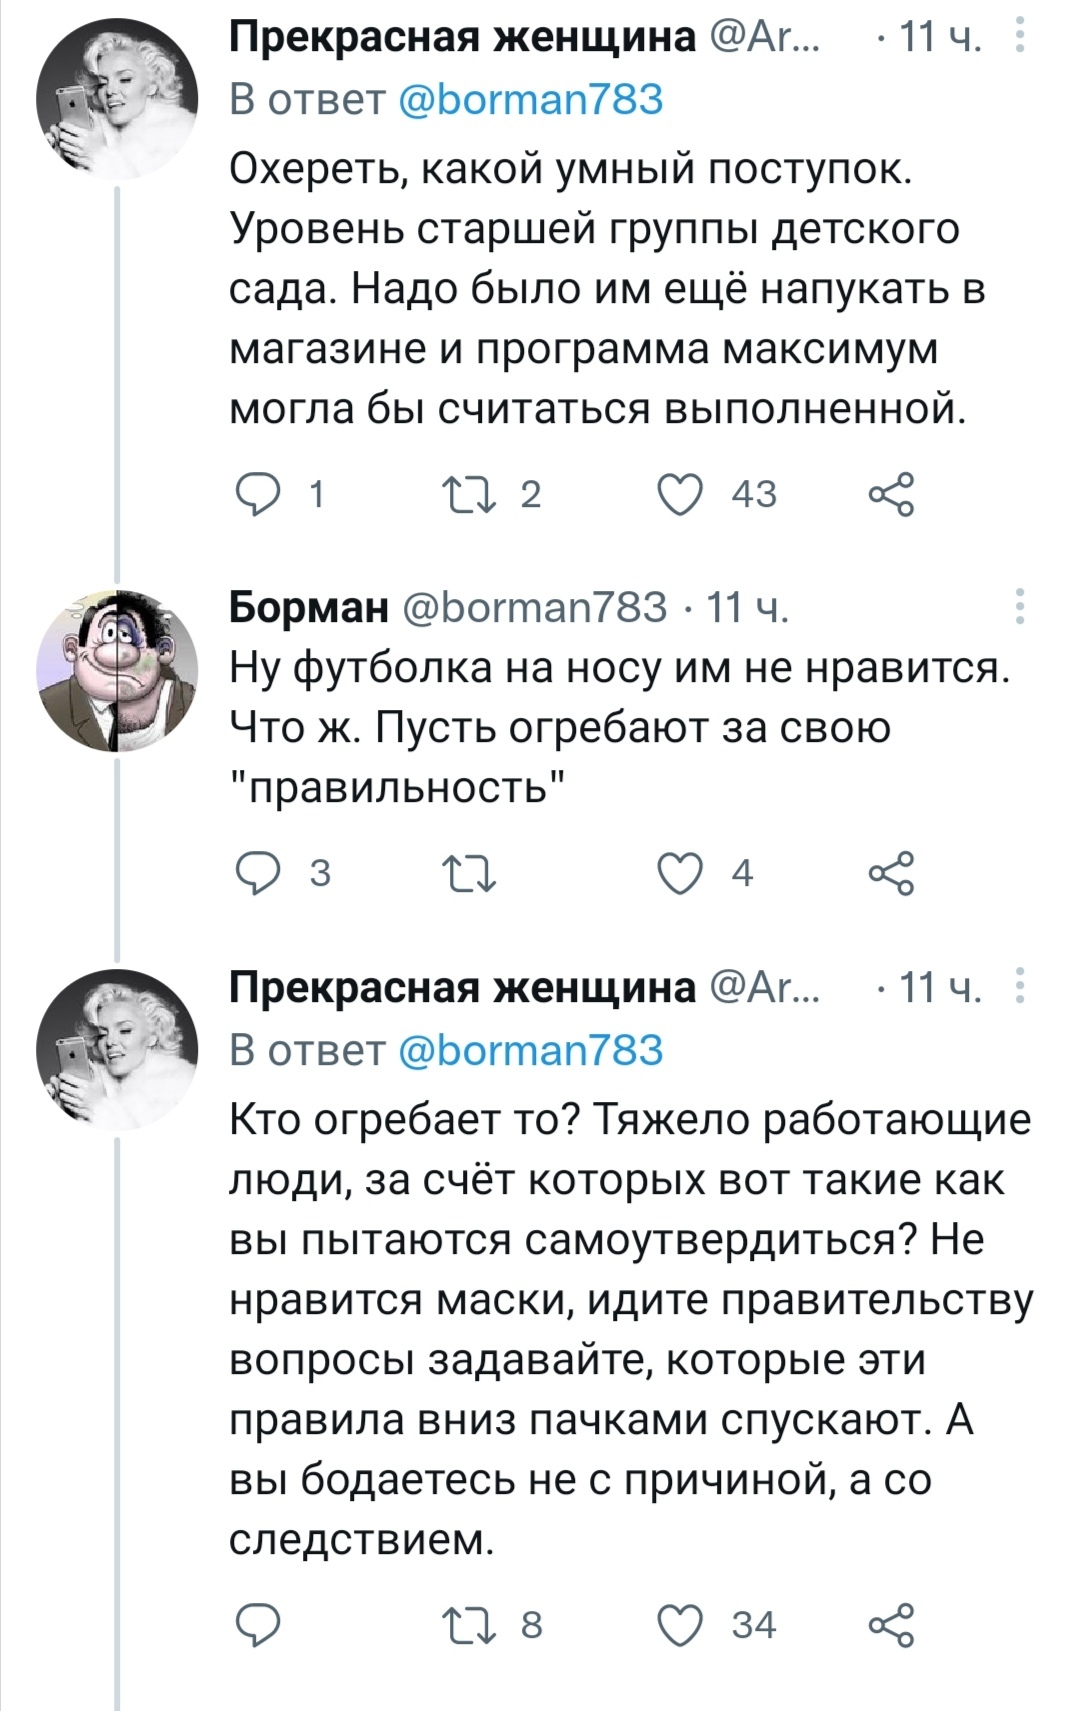
Task: Like the first tweet with 43 likes
Action: (x=681, y=494)
